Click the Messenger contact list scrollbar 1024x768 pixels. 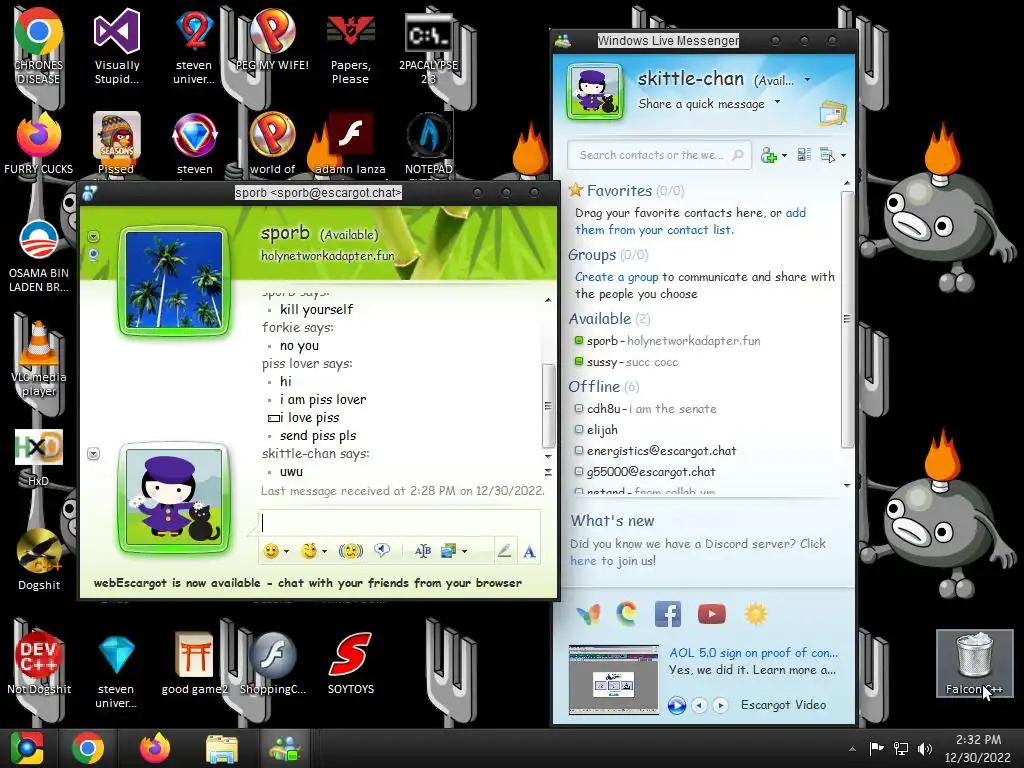847,319
